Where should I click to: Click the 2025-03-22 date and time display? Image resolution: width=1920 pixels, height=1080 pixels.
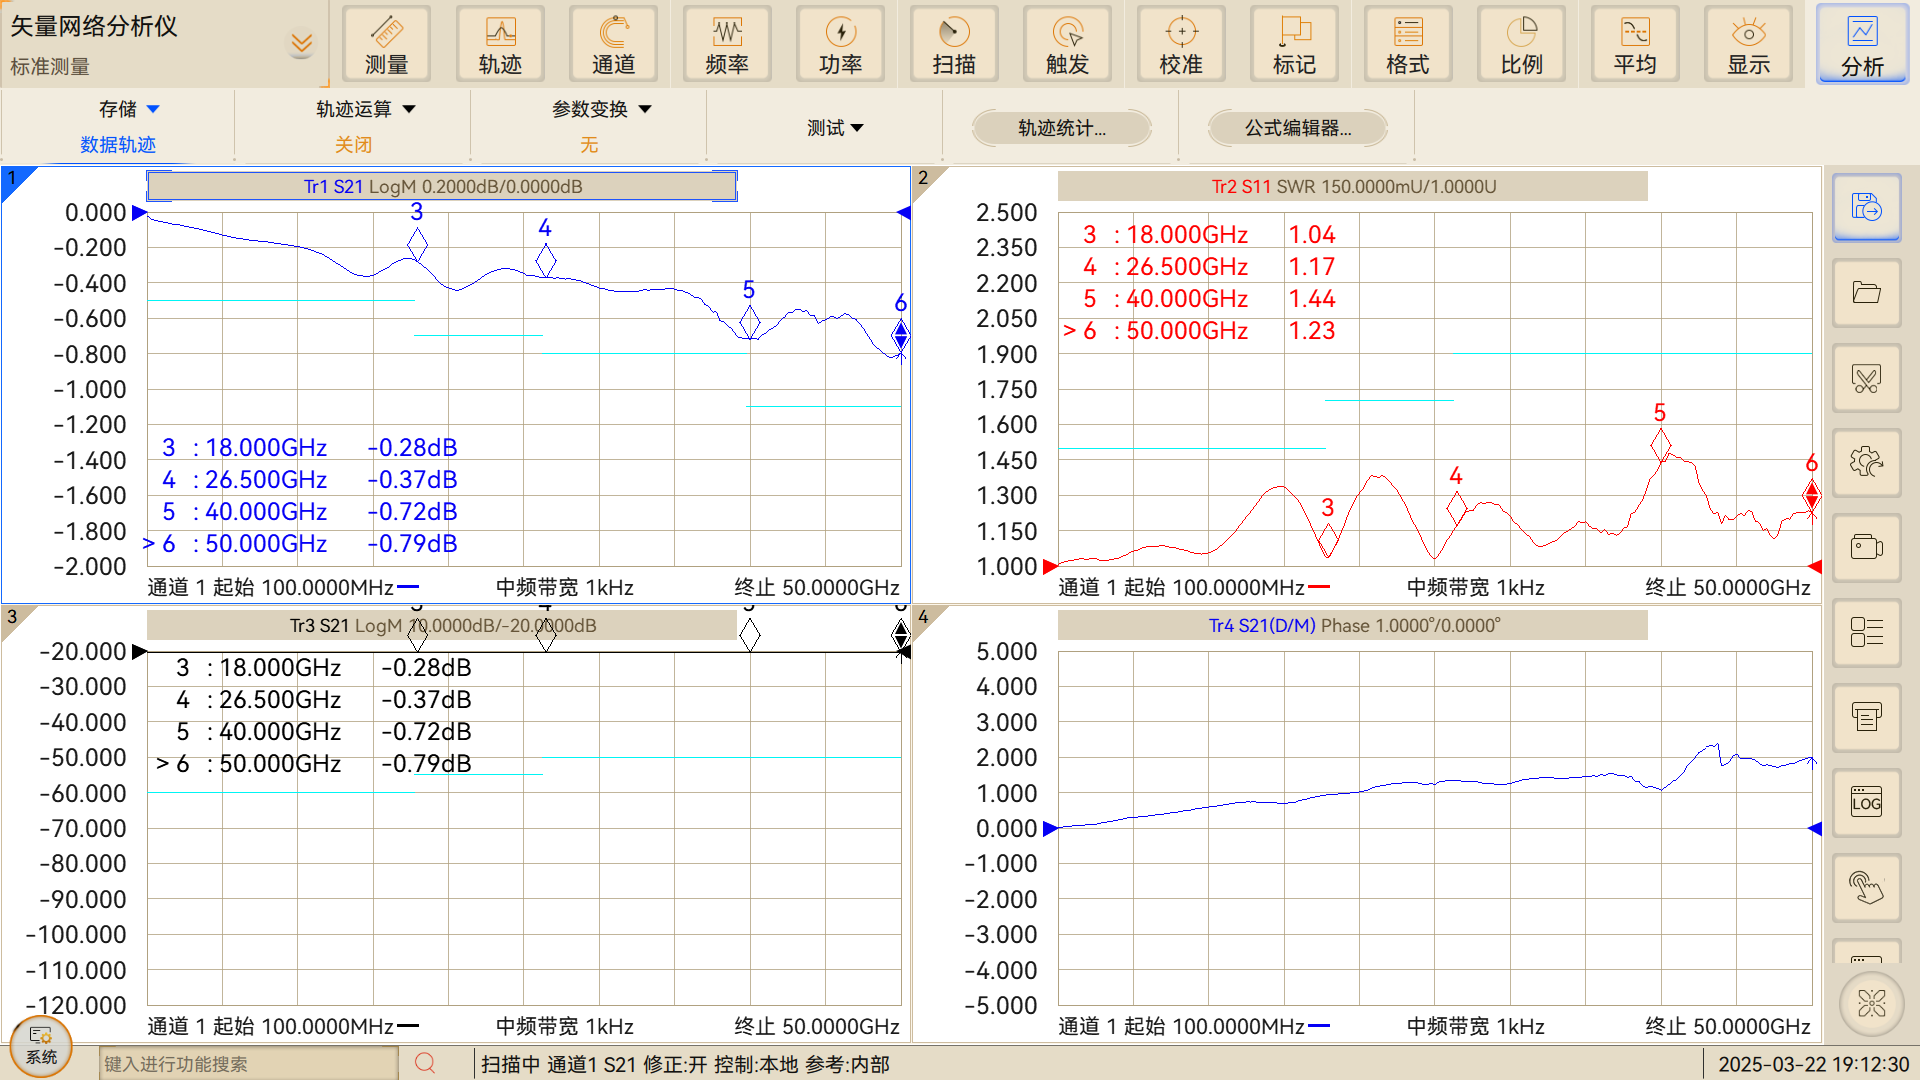tap(1813, 1064)
